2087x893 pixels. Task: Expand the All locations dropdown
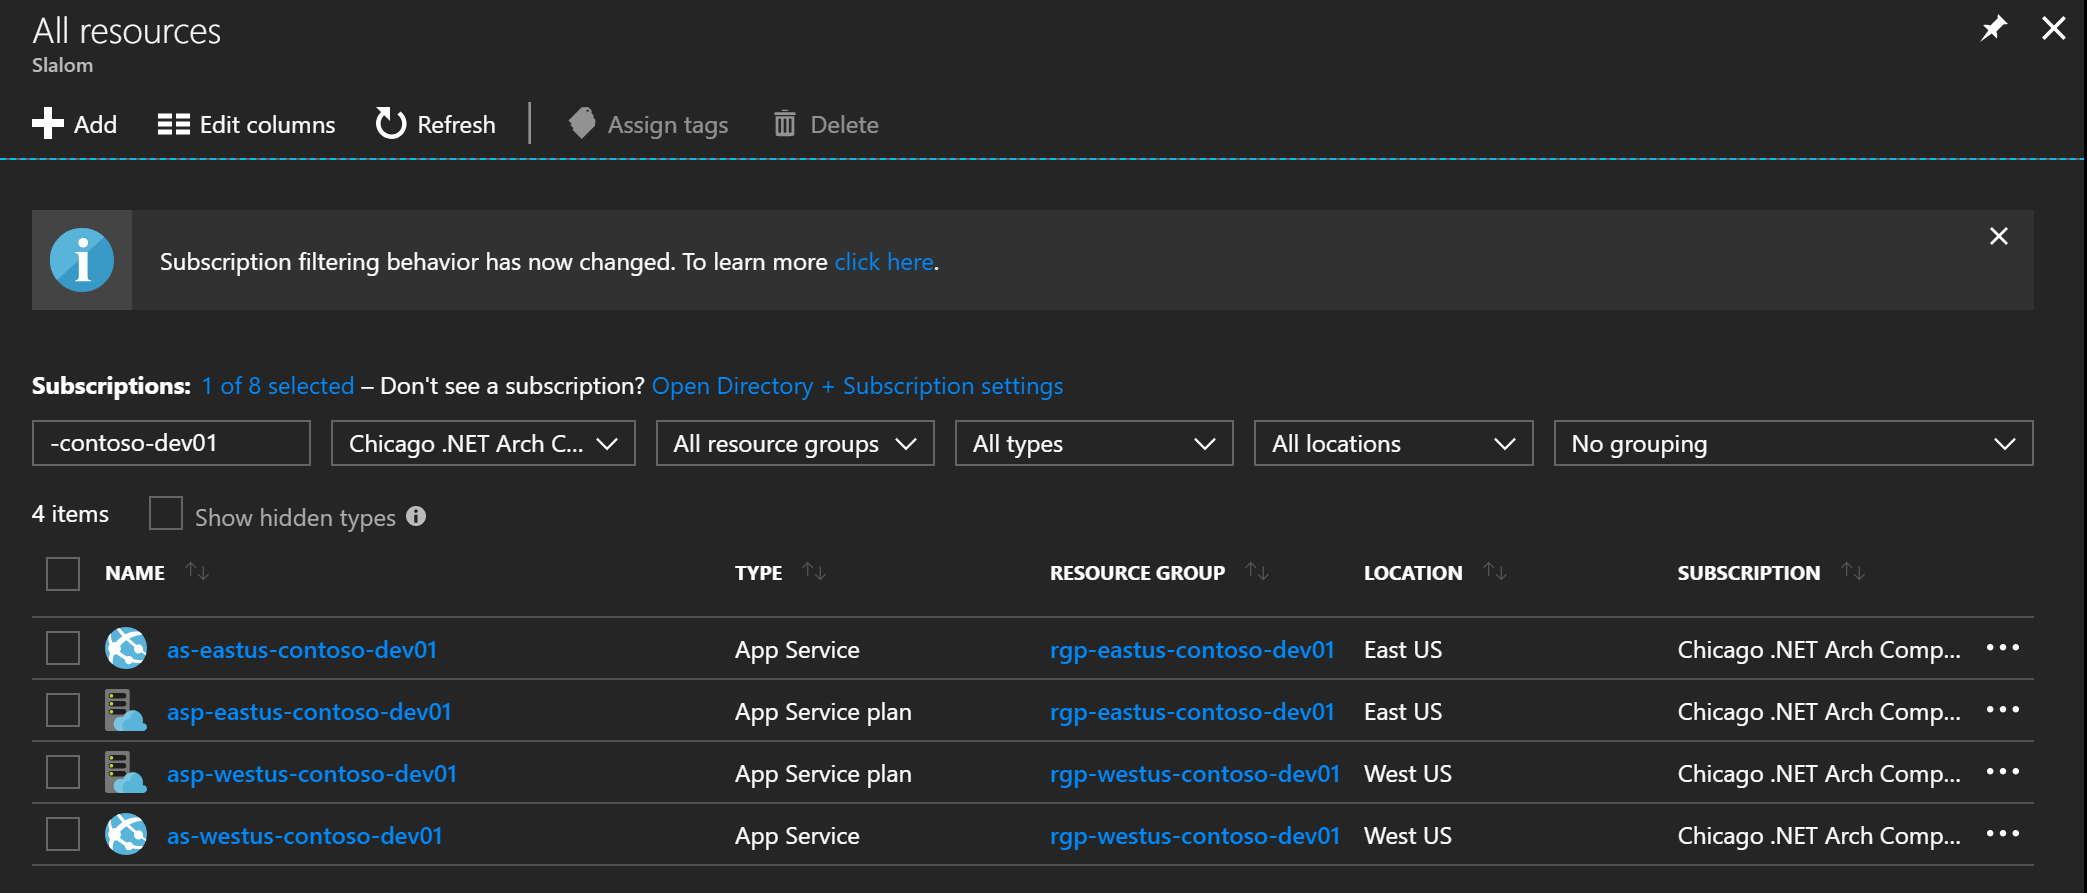1393,443
